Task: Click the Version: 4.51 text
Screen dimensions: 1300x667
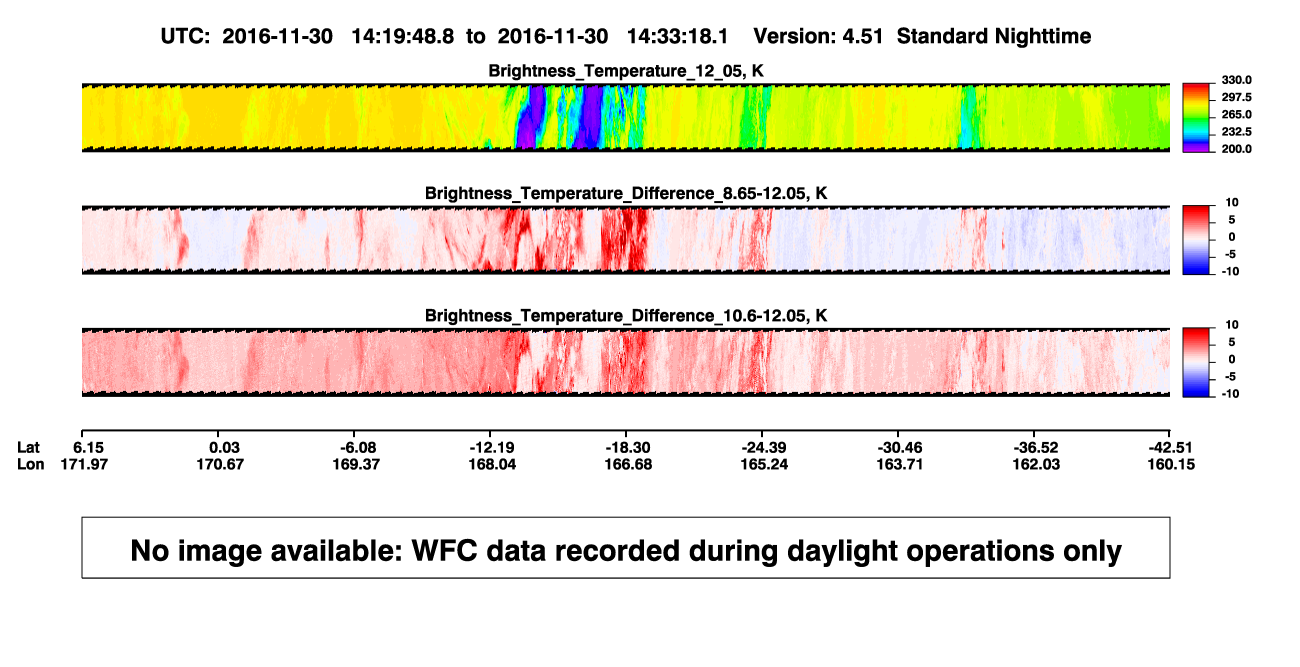Action: click(x=819, y=36)
